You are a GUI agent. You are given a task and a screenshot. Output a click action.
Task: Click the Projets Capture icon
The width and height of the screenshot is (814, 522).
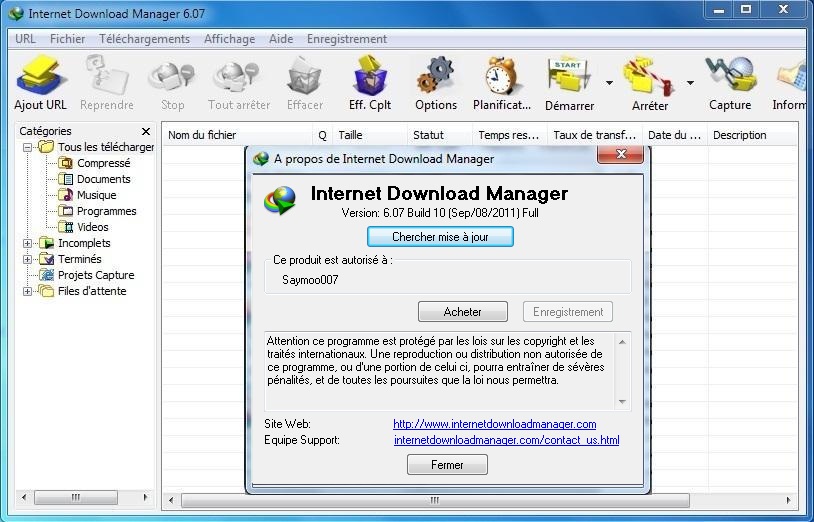point(47,275)
